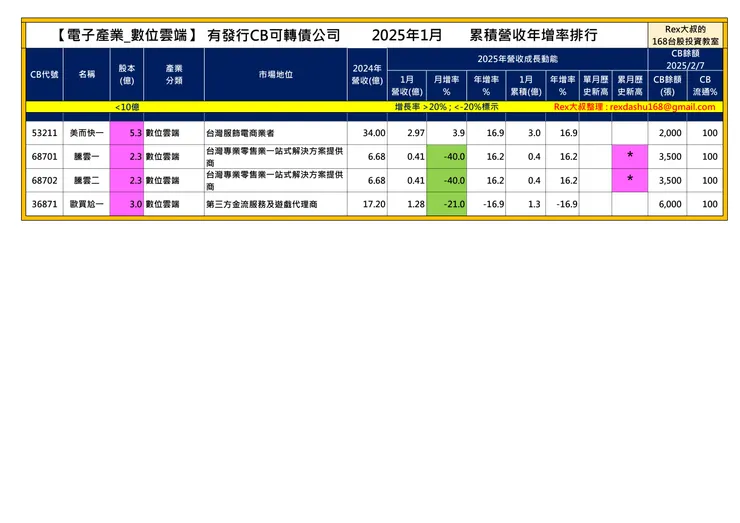
Task: Click the pink 5.3 capital cell
Action: pos(127,133)
